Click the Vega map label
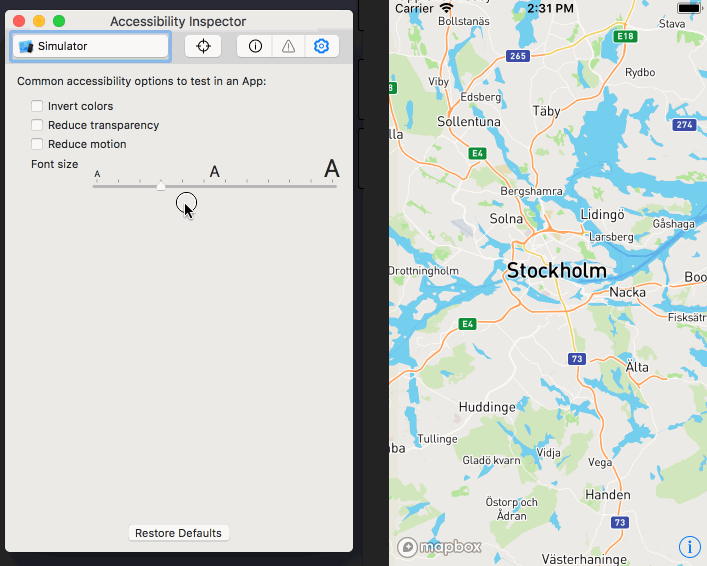 click(x=600, y=462)
